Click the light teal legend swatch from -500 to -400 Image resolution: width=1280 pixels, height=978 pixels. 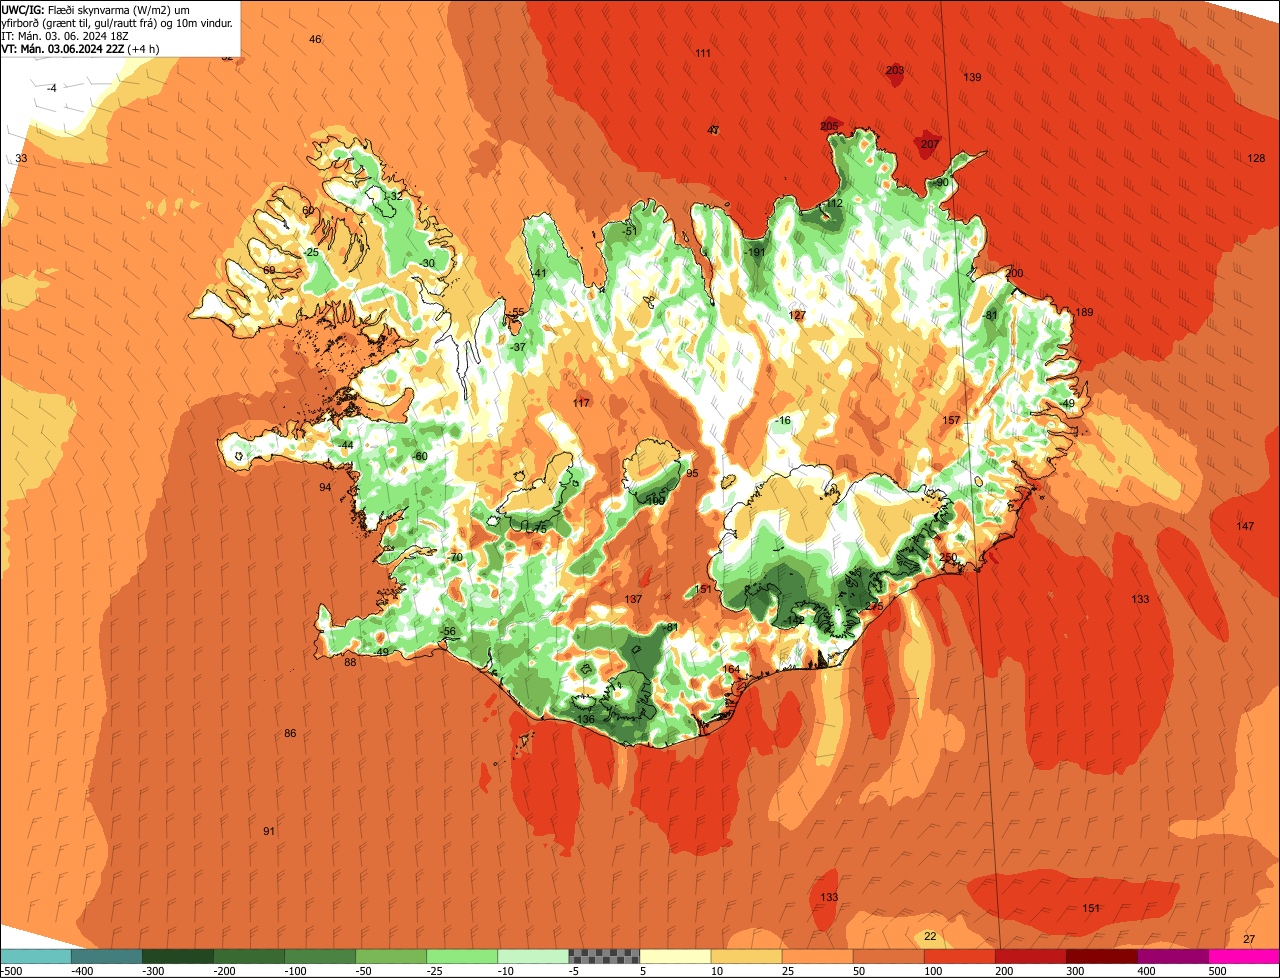pyautogui.click(x=35, y=956)
